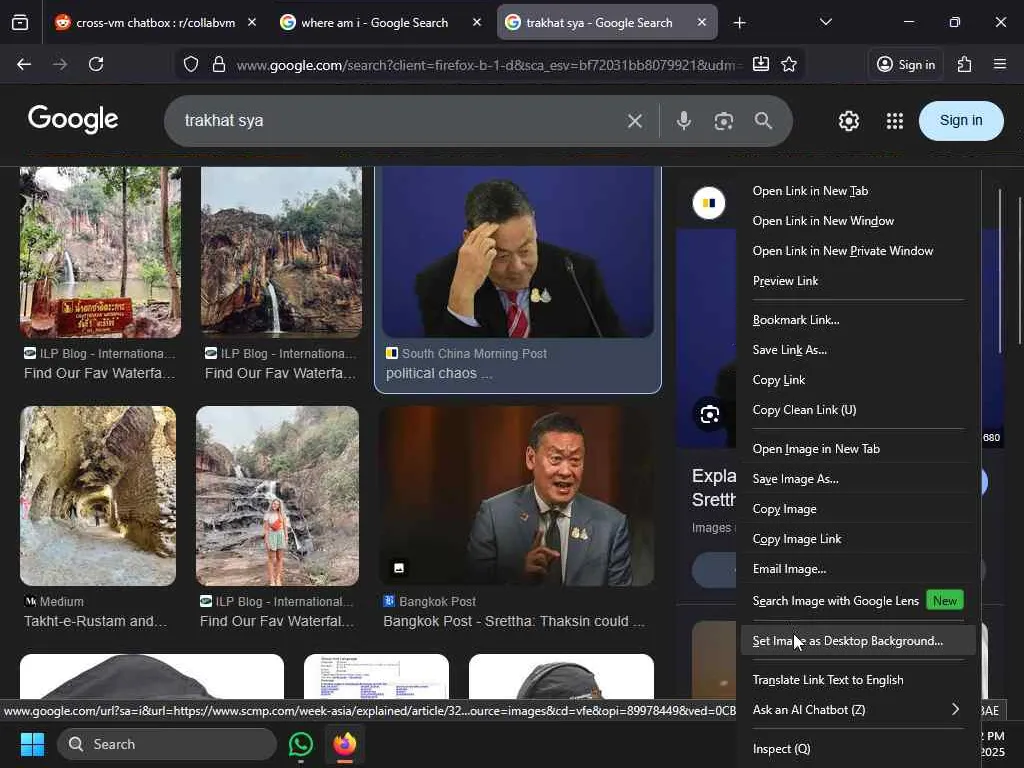
Task: Choose Open Link in New Tab
Action: (856, 191)
